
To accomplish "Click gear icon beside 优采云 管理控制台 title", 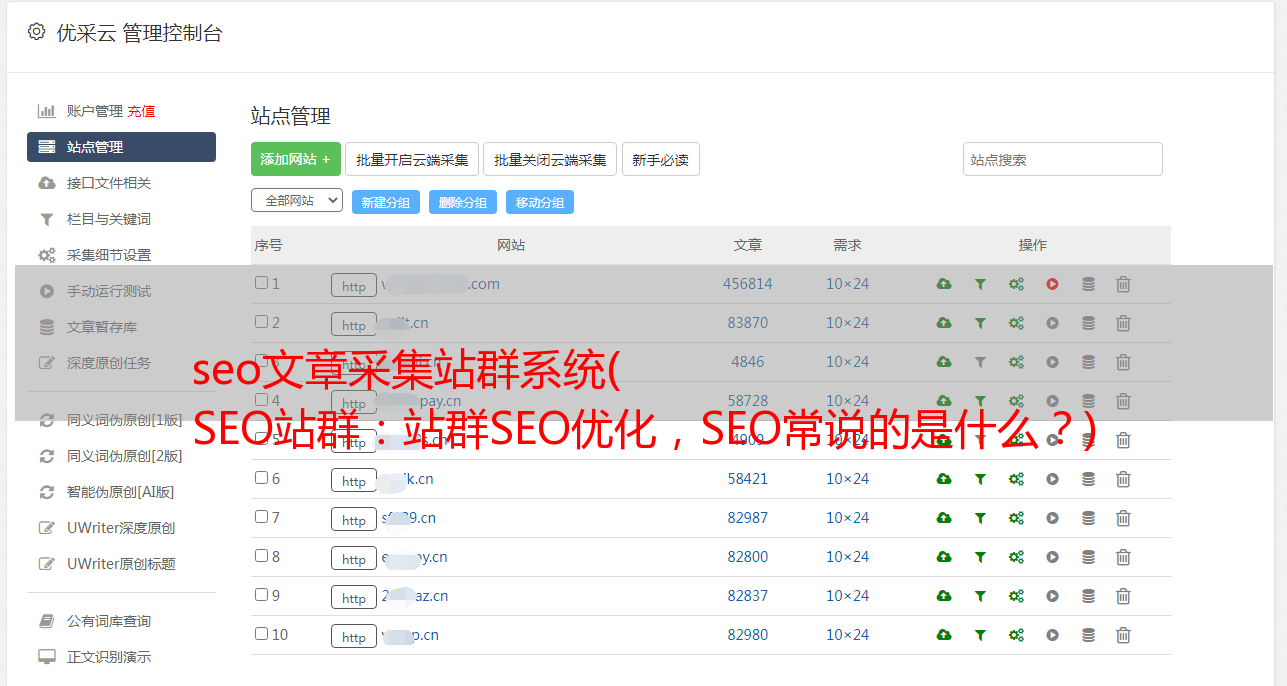I will pyautogui.click(x=36, y=32).
